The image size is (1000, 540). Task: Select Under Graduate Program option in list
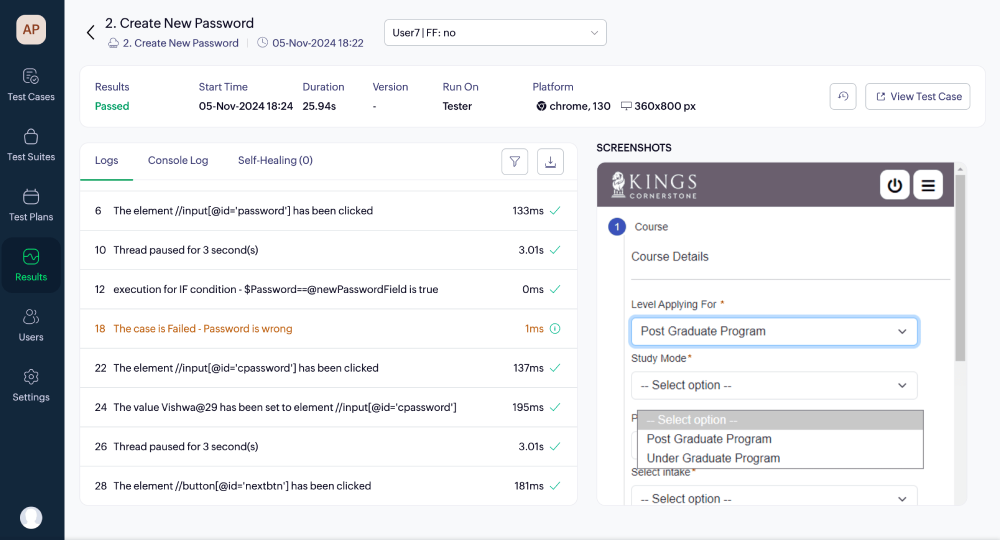(x=713, y=458)
